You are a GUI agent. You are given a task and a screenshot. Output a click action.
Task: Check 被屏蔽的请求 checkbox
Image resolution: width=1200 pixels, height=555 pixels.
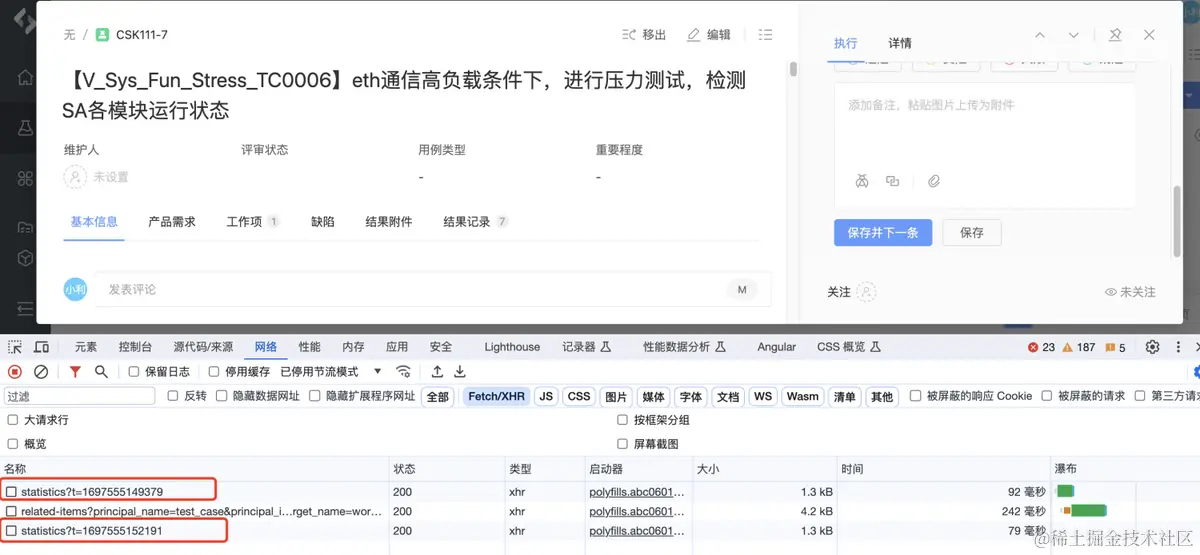pyautogui.click(x=1046, y=396)
